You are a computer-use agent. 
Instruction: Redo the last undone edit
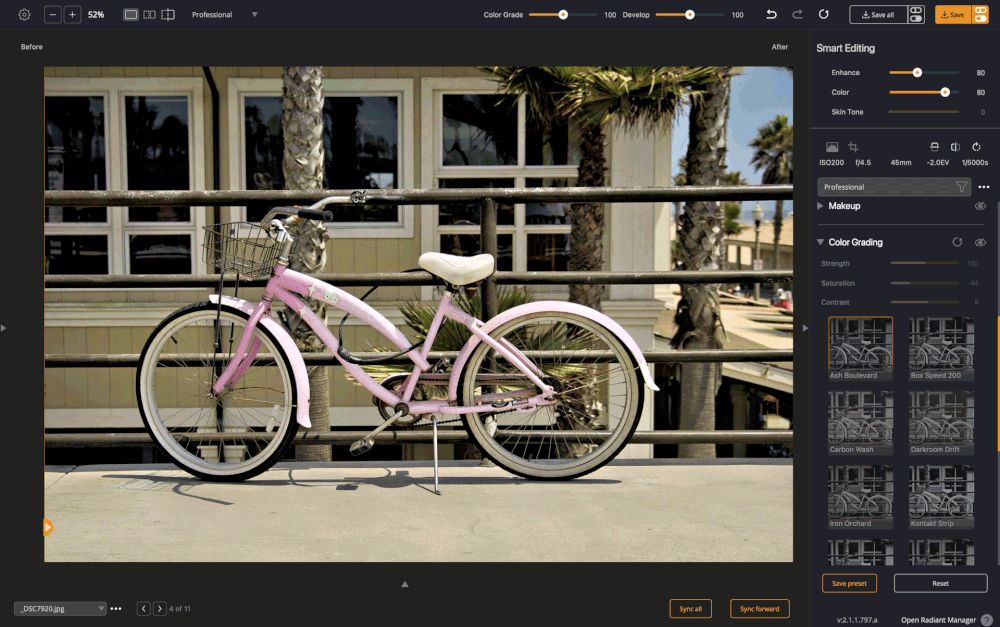click(x=797, y=14)
